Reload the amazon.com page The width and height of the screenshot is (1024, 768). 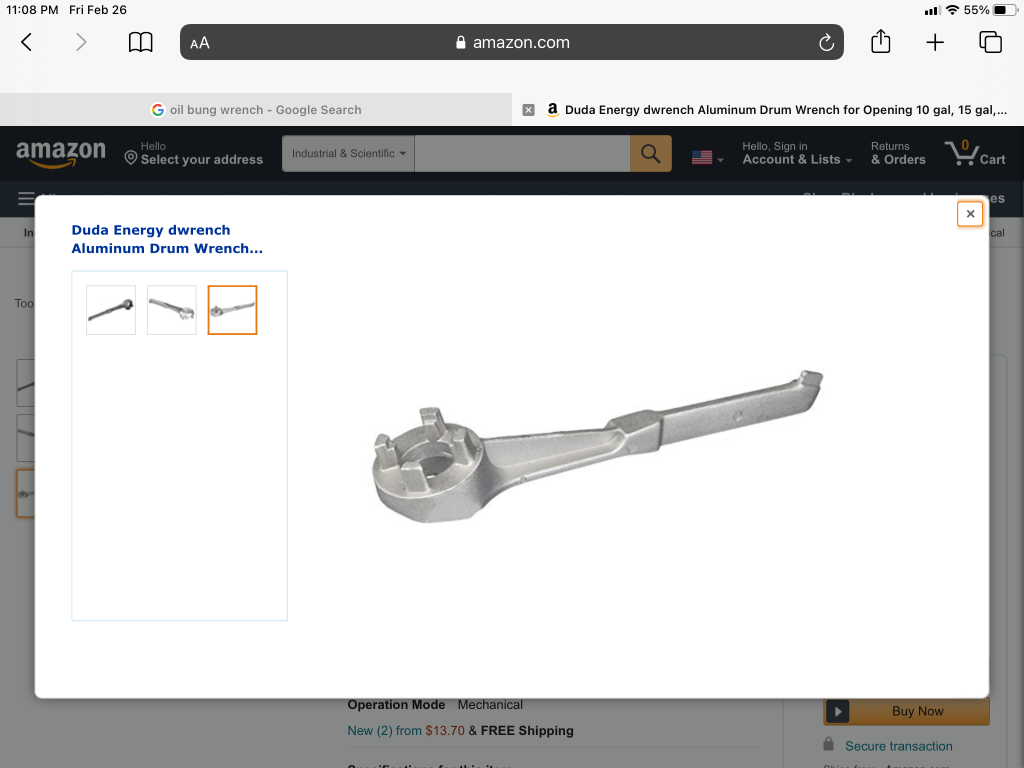[826, 42]
